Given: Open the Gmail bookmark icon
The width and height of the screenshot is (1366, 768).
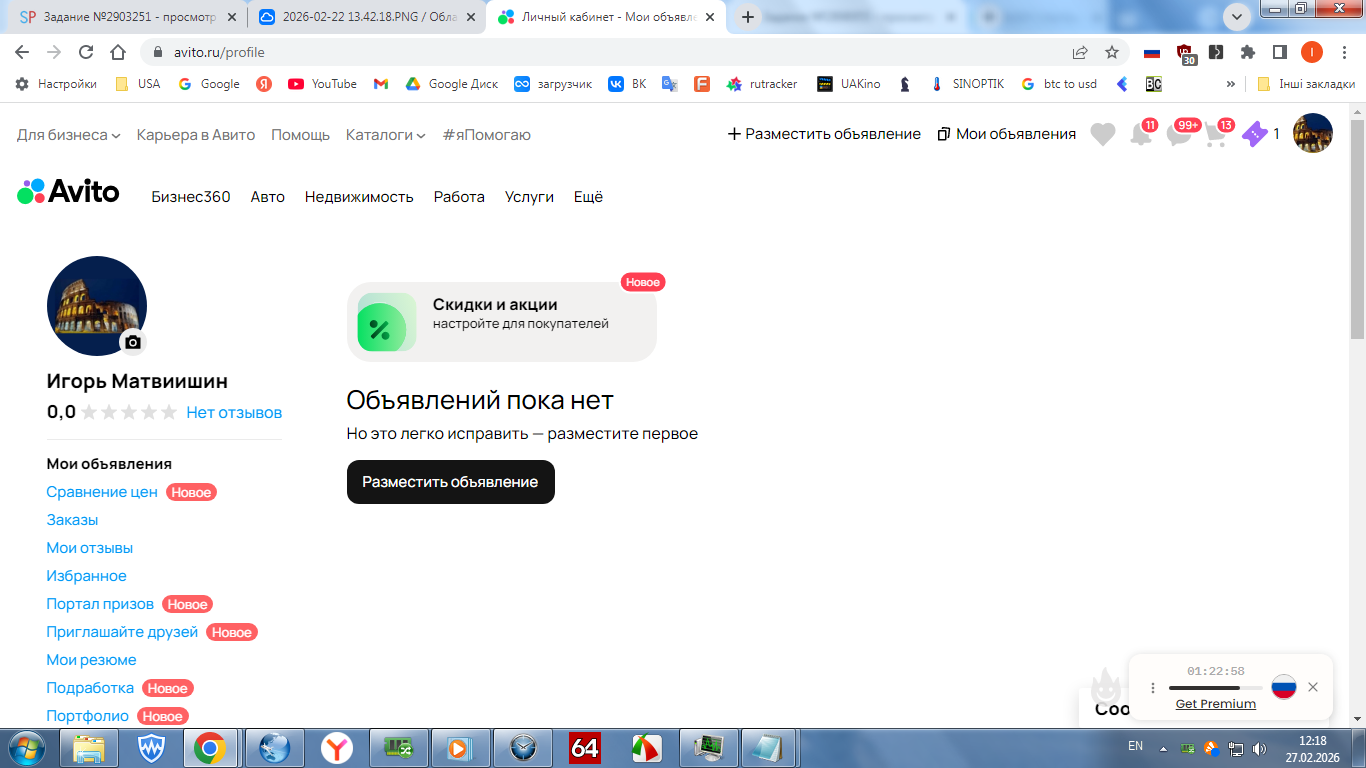Looking at the screenshot, I should click(381, 84).
